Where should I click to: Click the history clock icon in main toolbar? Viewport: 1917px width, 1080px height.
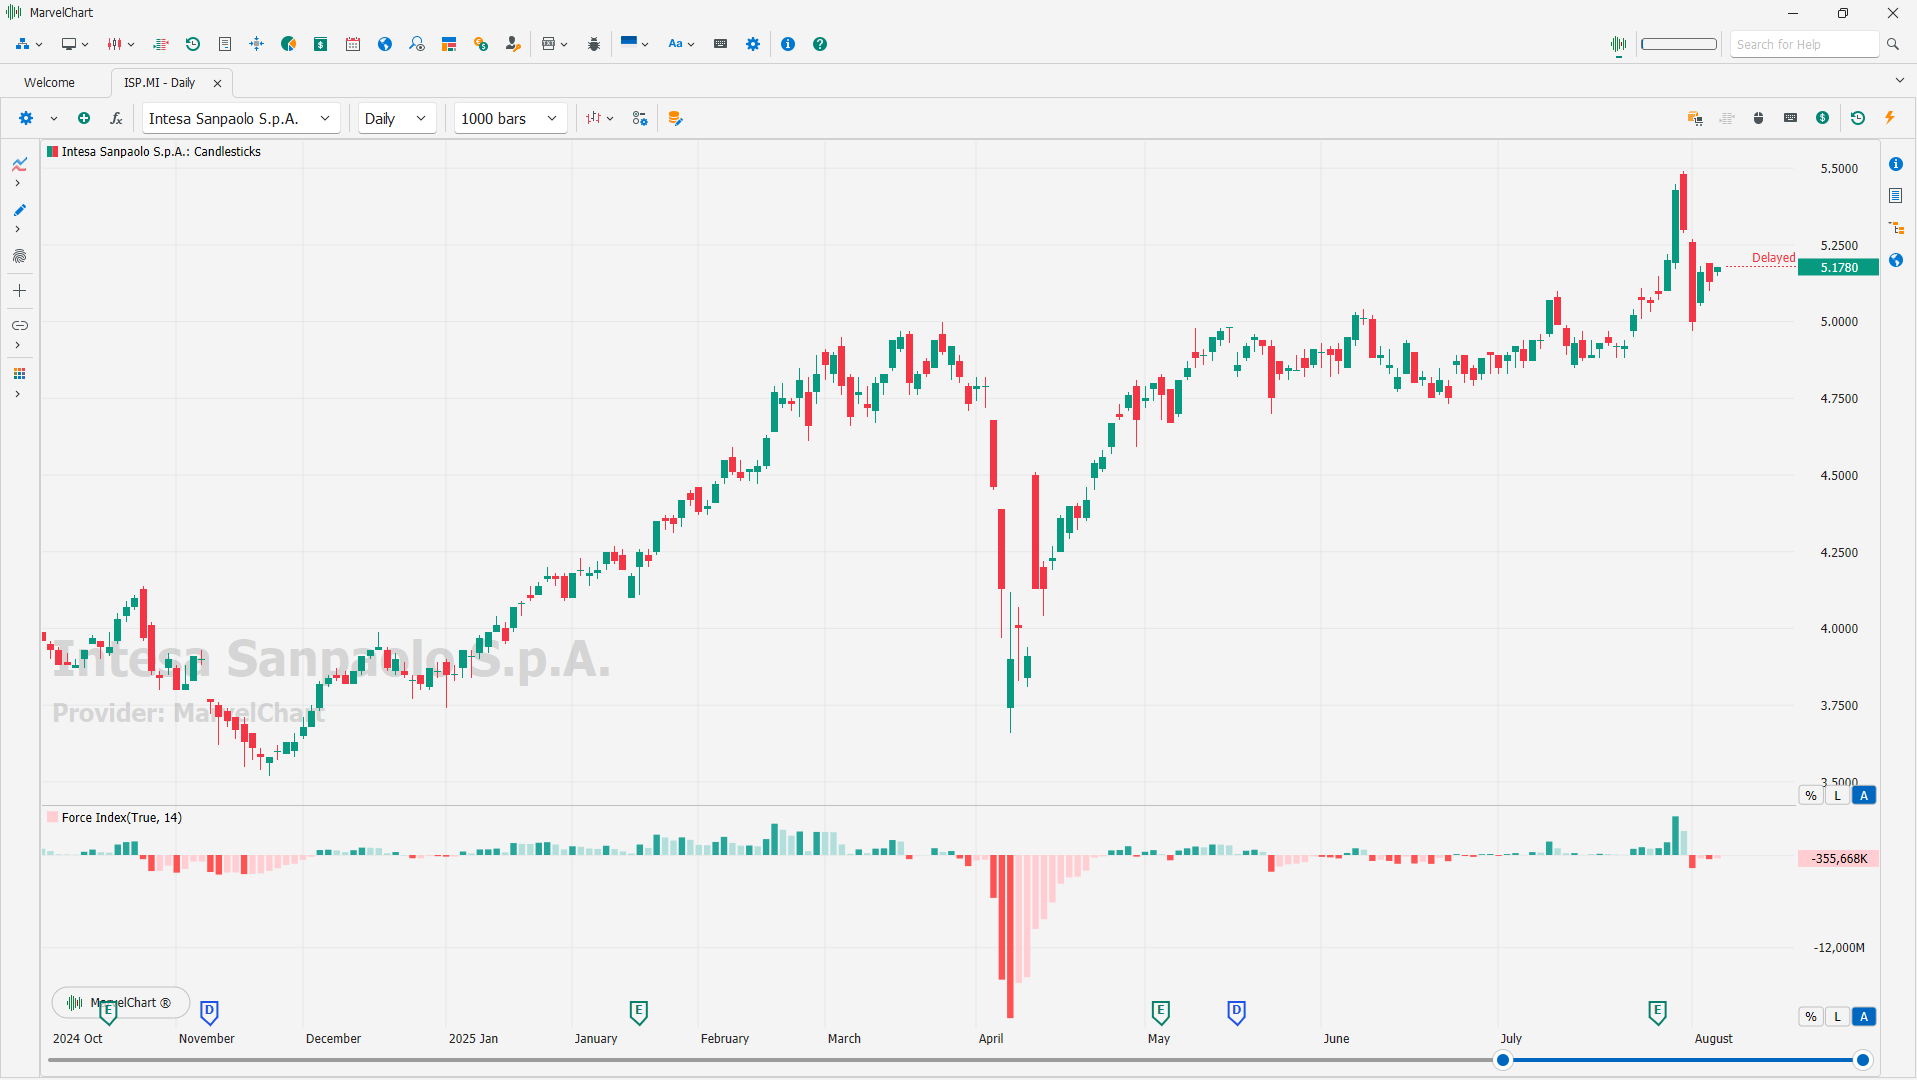(193, 44)
